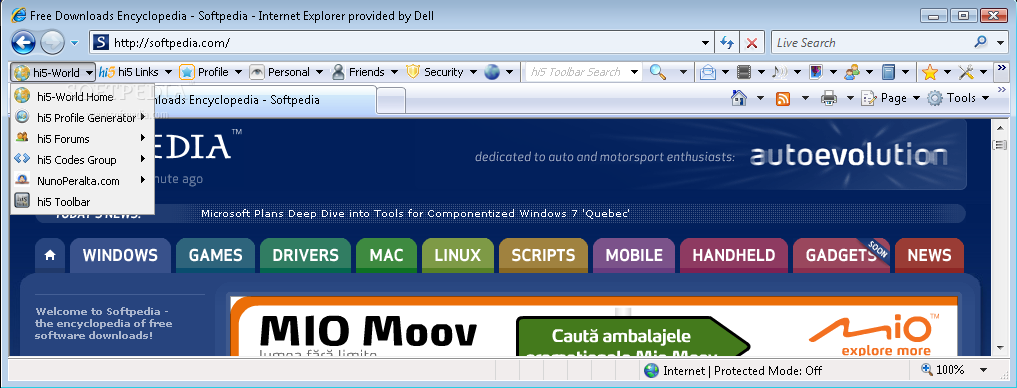1017x388 pixels.
Task: Open hi5 Profile Generator submenu
Action: point(82,118)
